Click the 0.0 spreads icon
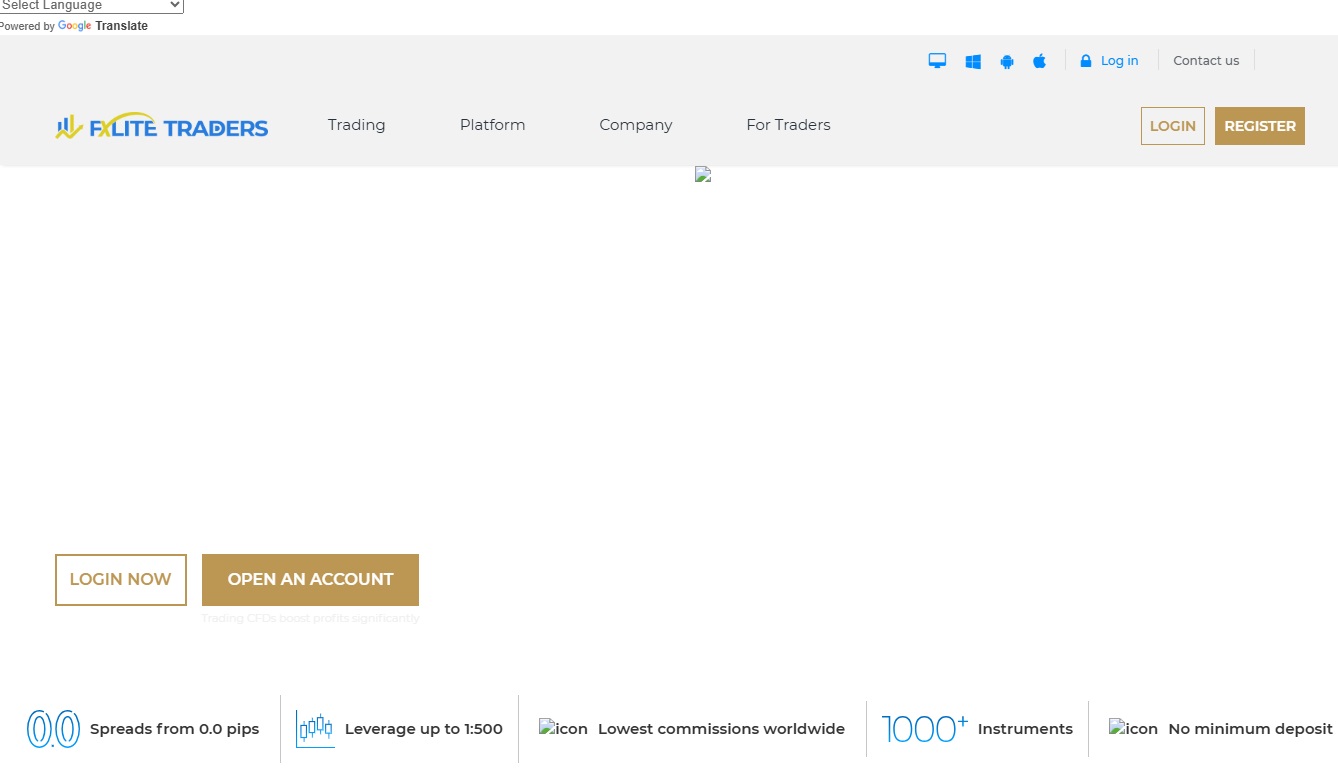The width and height of the screenshot is (1338, 781). pos(53,728)
